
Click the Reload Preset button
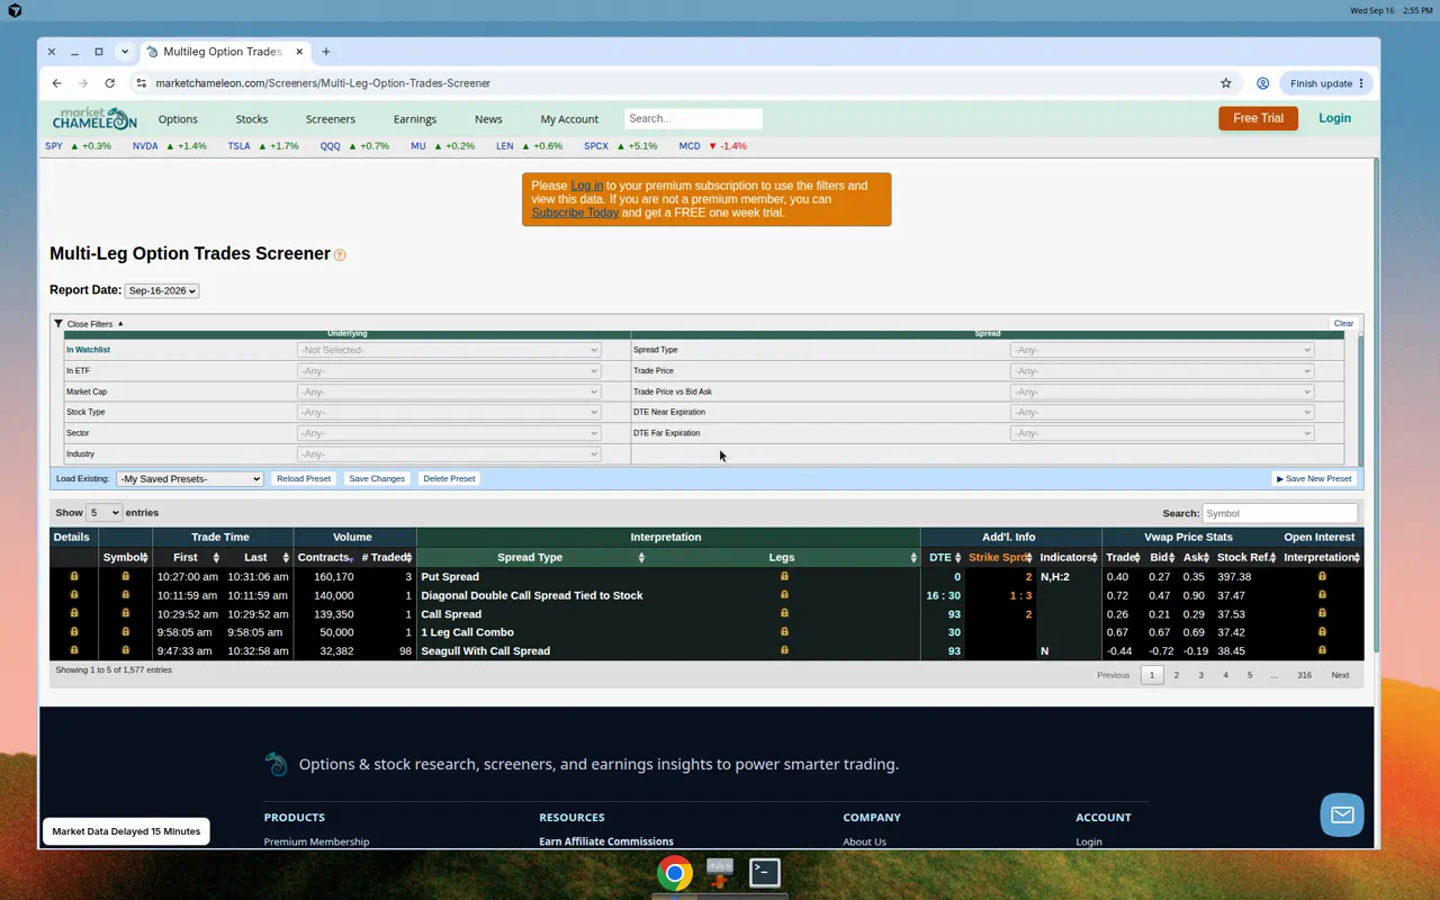[304, 479]
